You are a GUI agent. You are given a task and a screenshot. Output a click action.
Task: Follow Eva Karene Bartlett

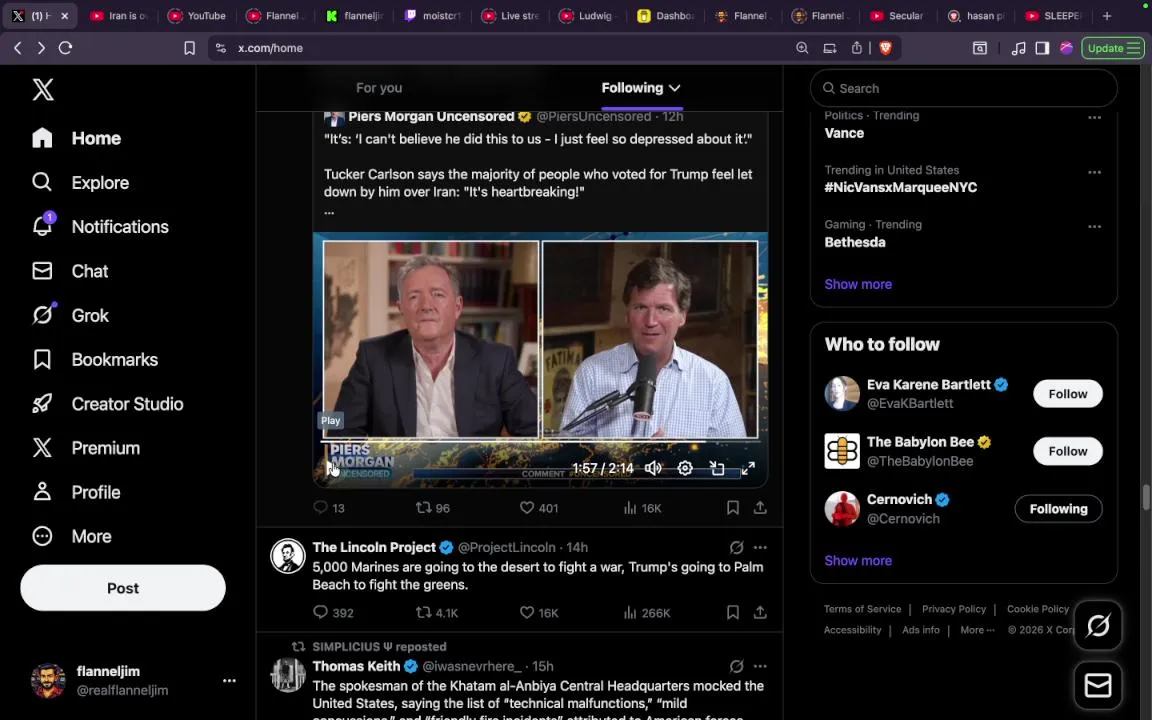(1068, 394)
